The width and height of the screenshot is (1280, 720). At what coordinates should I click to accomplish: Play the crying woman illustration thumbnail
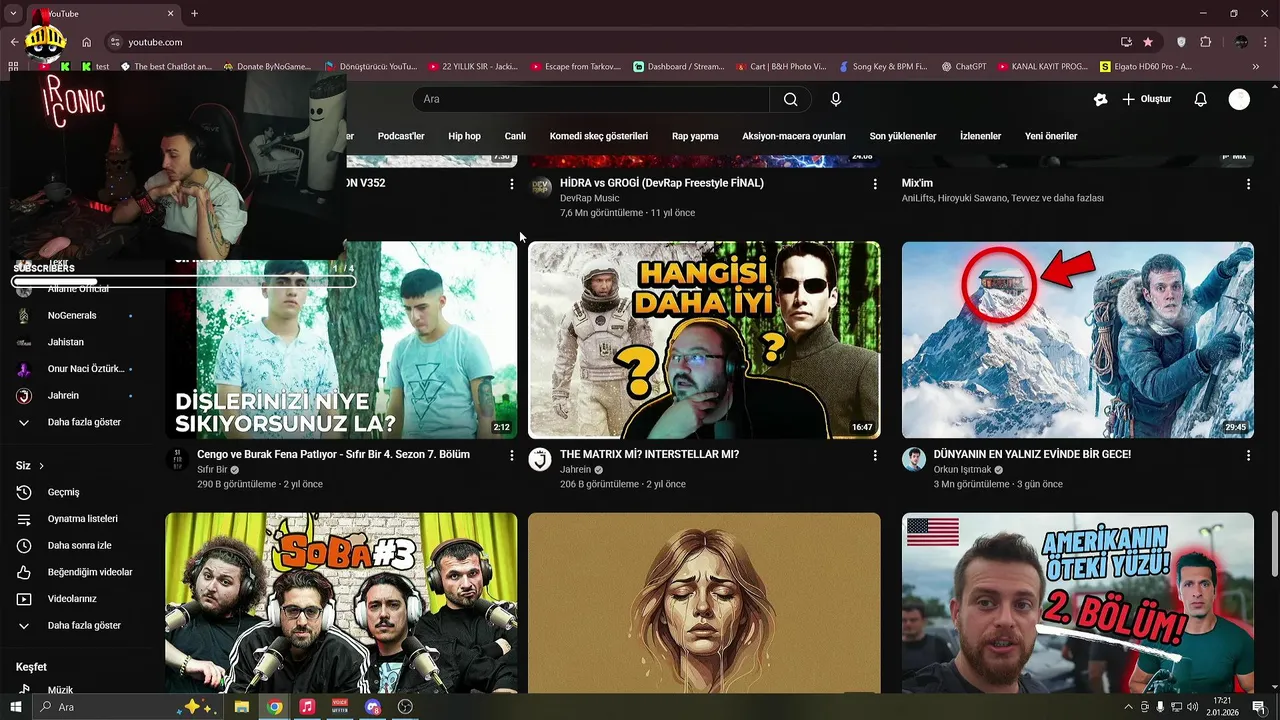704,603
